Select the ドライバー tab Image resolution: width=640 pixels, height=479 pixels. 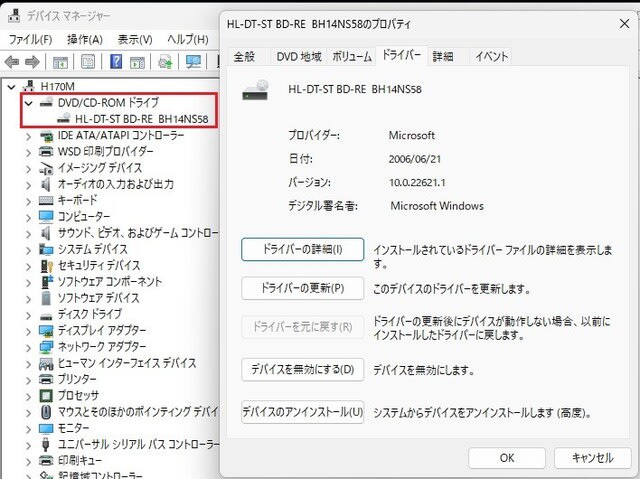[401, 55]
